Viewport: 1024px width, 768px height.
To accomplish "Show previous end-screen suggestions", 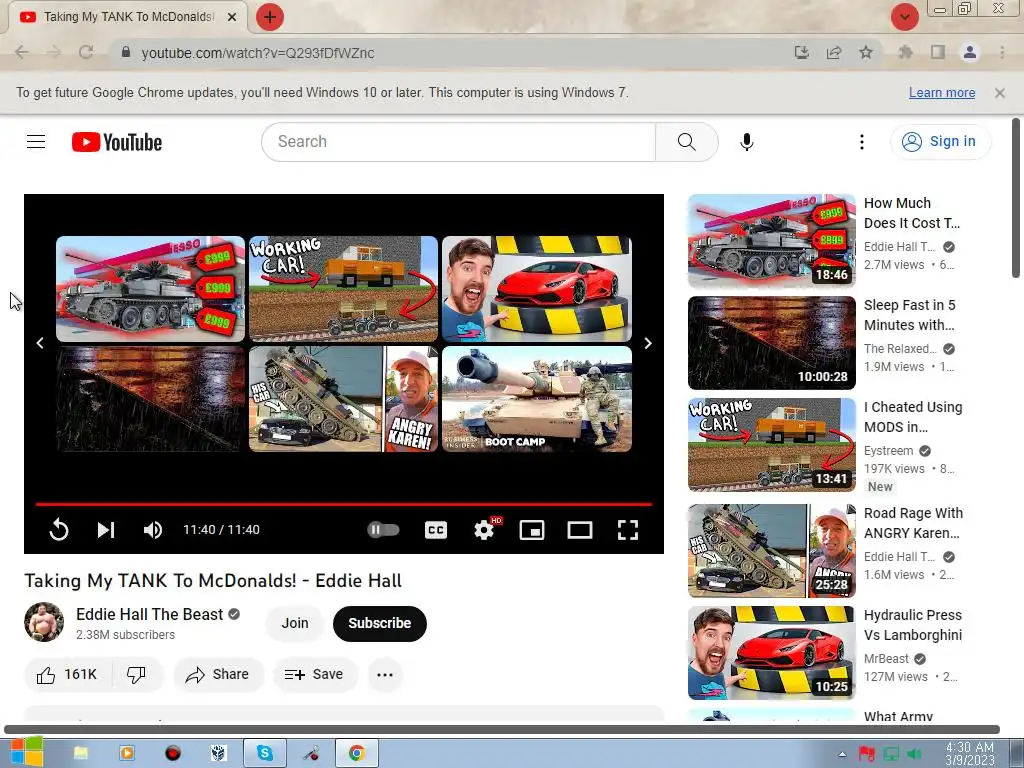I will [x=40, y=344].
